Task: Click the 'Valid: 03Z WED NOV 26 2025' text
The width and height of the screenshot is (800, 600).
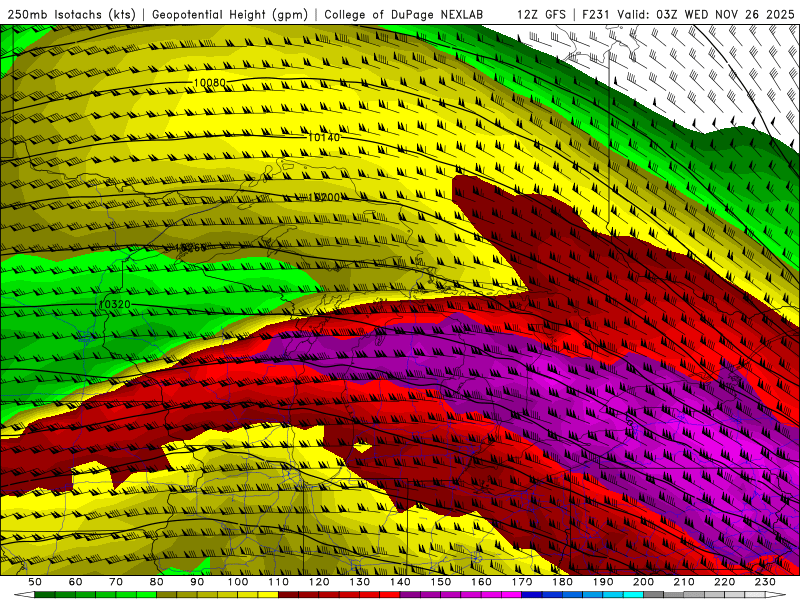Action: click(706, 15)
